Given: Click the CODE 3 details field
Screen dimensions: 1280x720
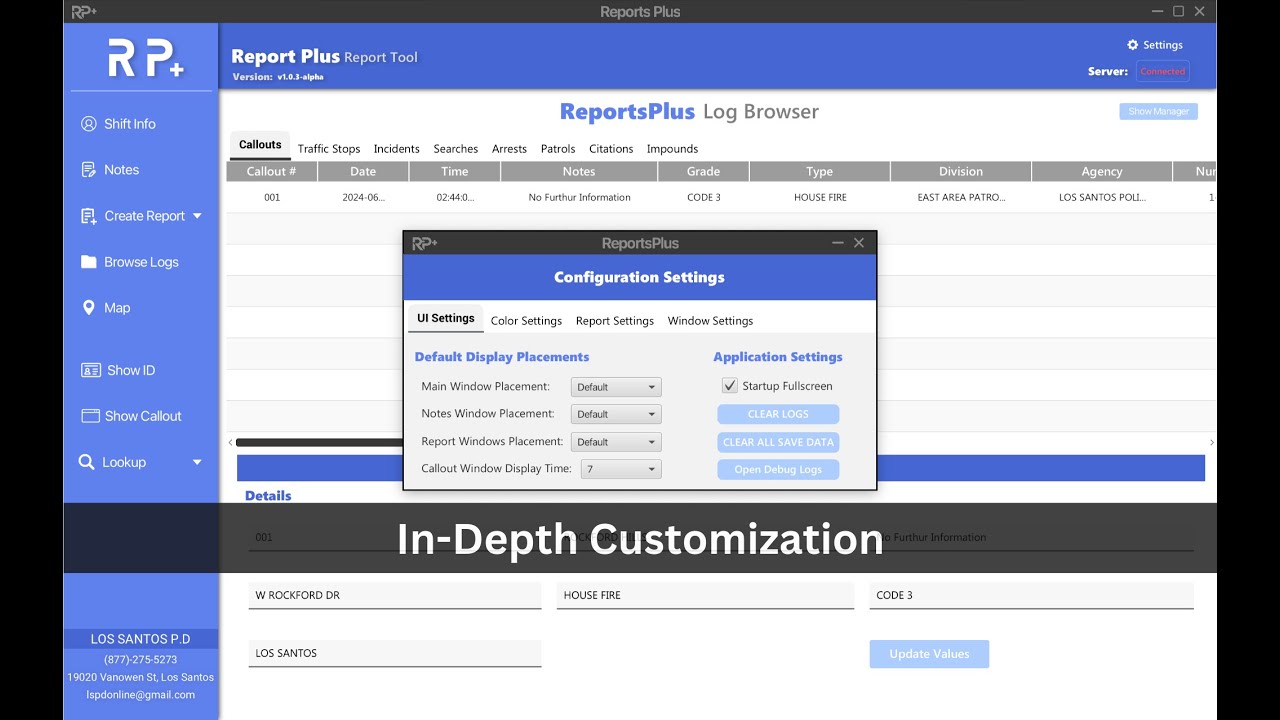Looking at the screenshot, I should click(x=1031, y=596).
